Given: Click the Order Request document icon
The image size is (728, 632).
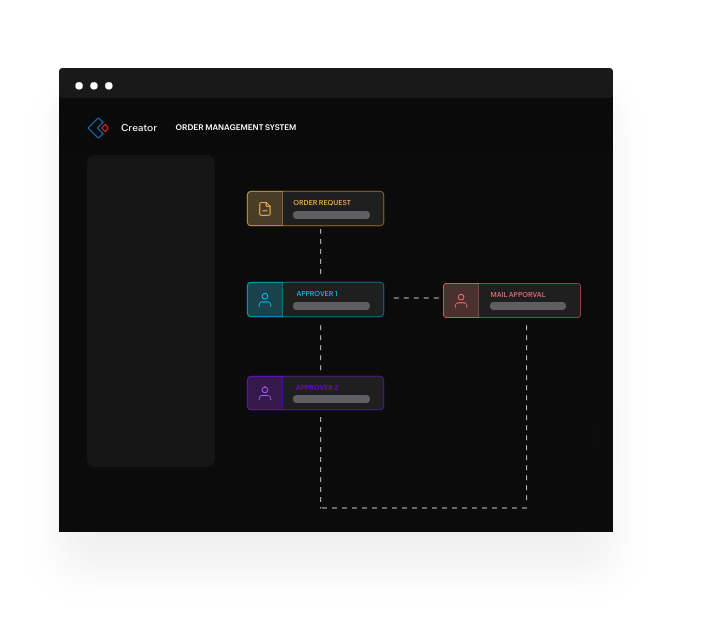Looking at the screenshot, I should click(x=265, y=208).
